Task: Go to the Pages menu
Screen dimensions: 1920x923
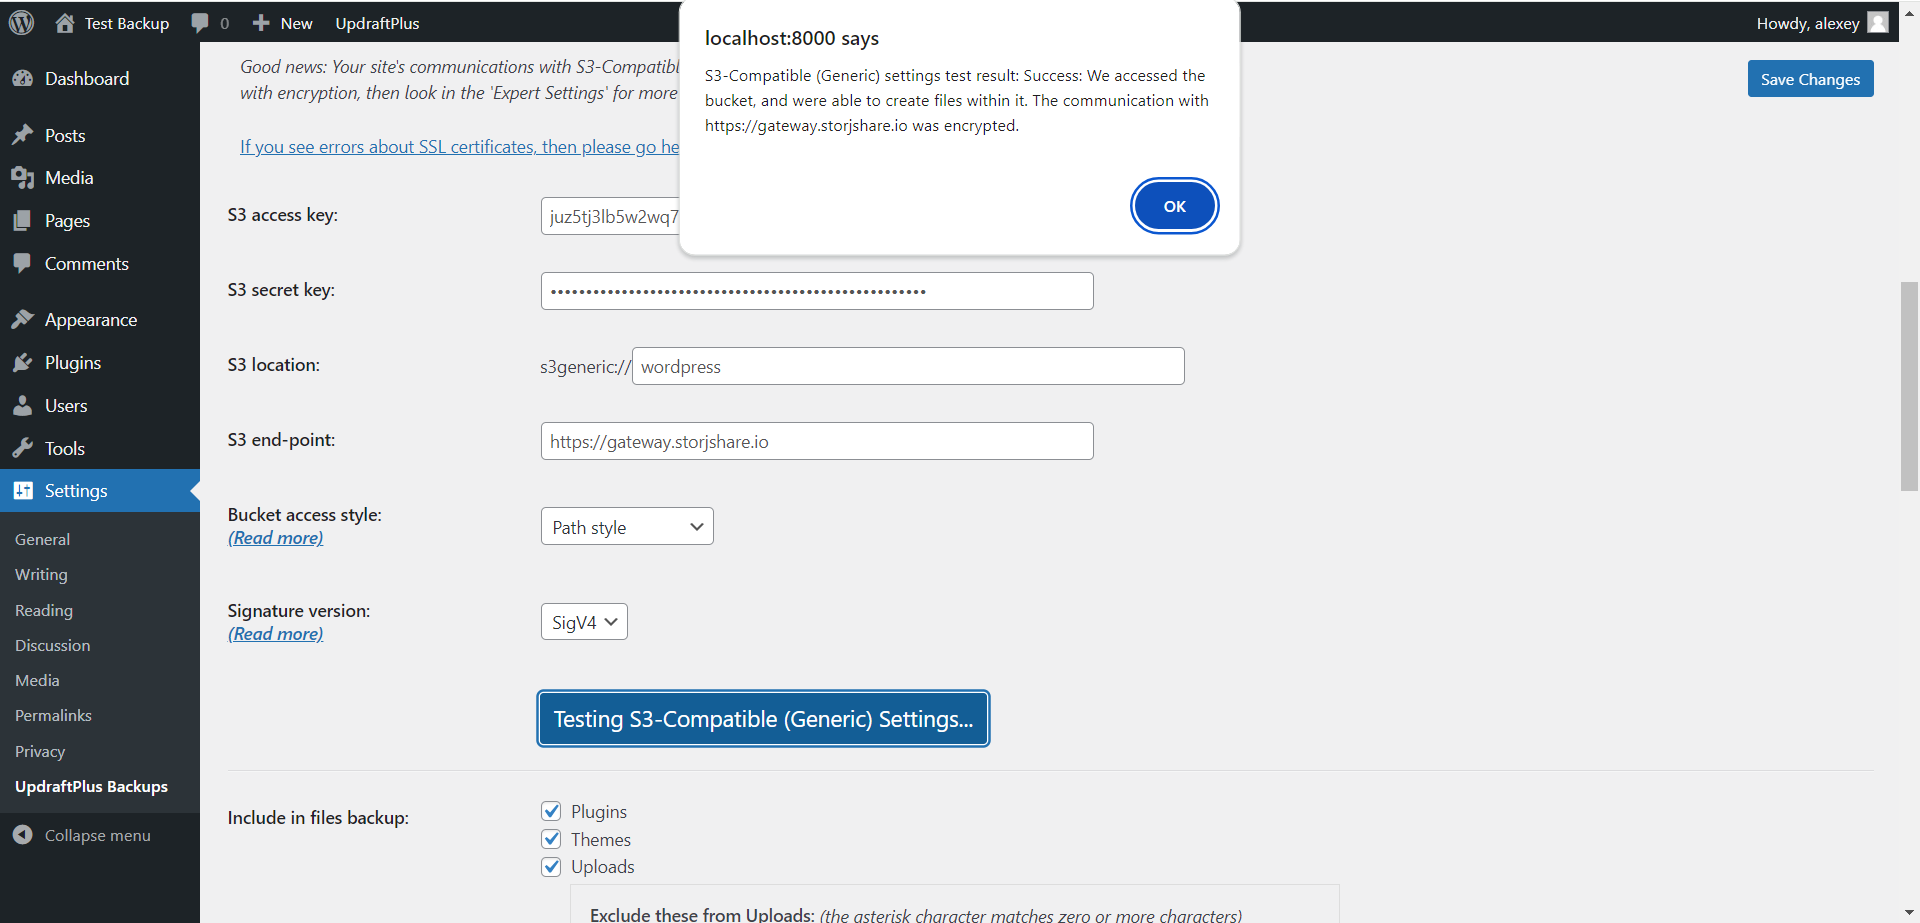Action: 67,221
